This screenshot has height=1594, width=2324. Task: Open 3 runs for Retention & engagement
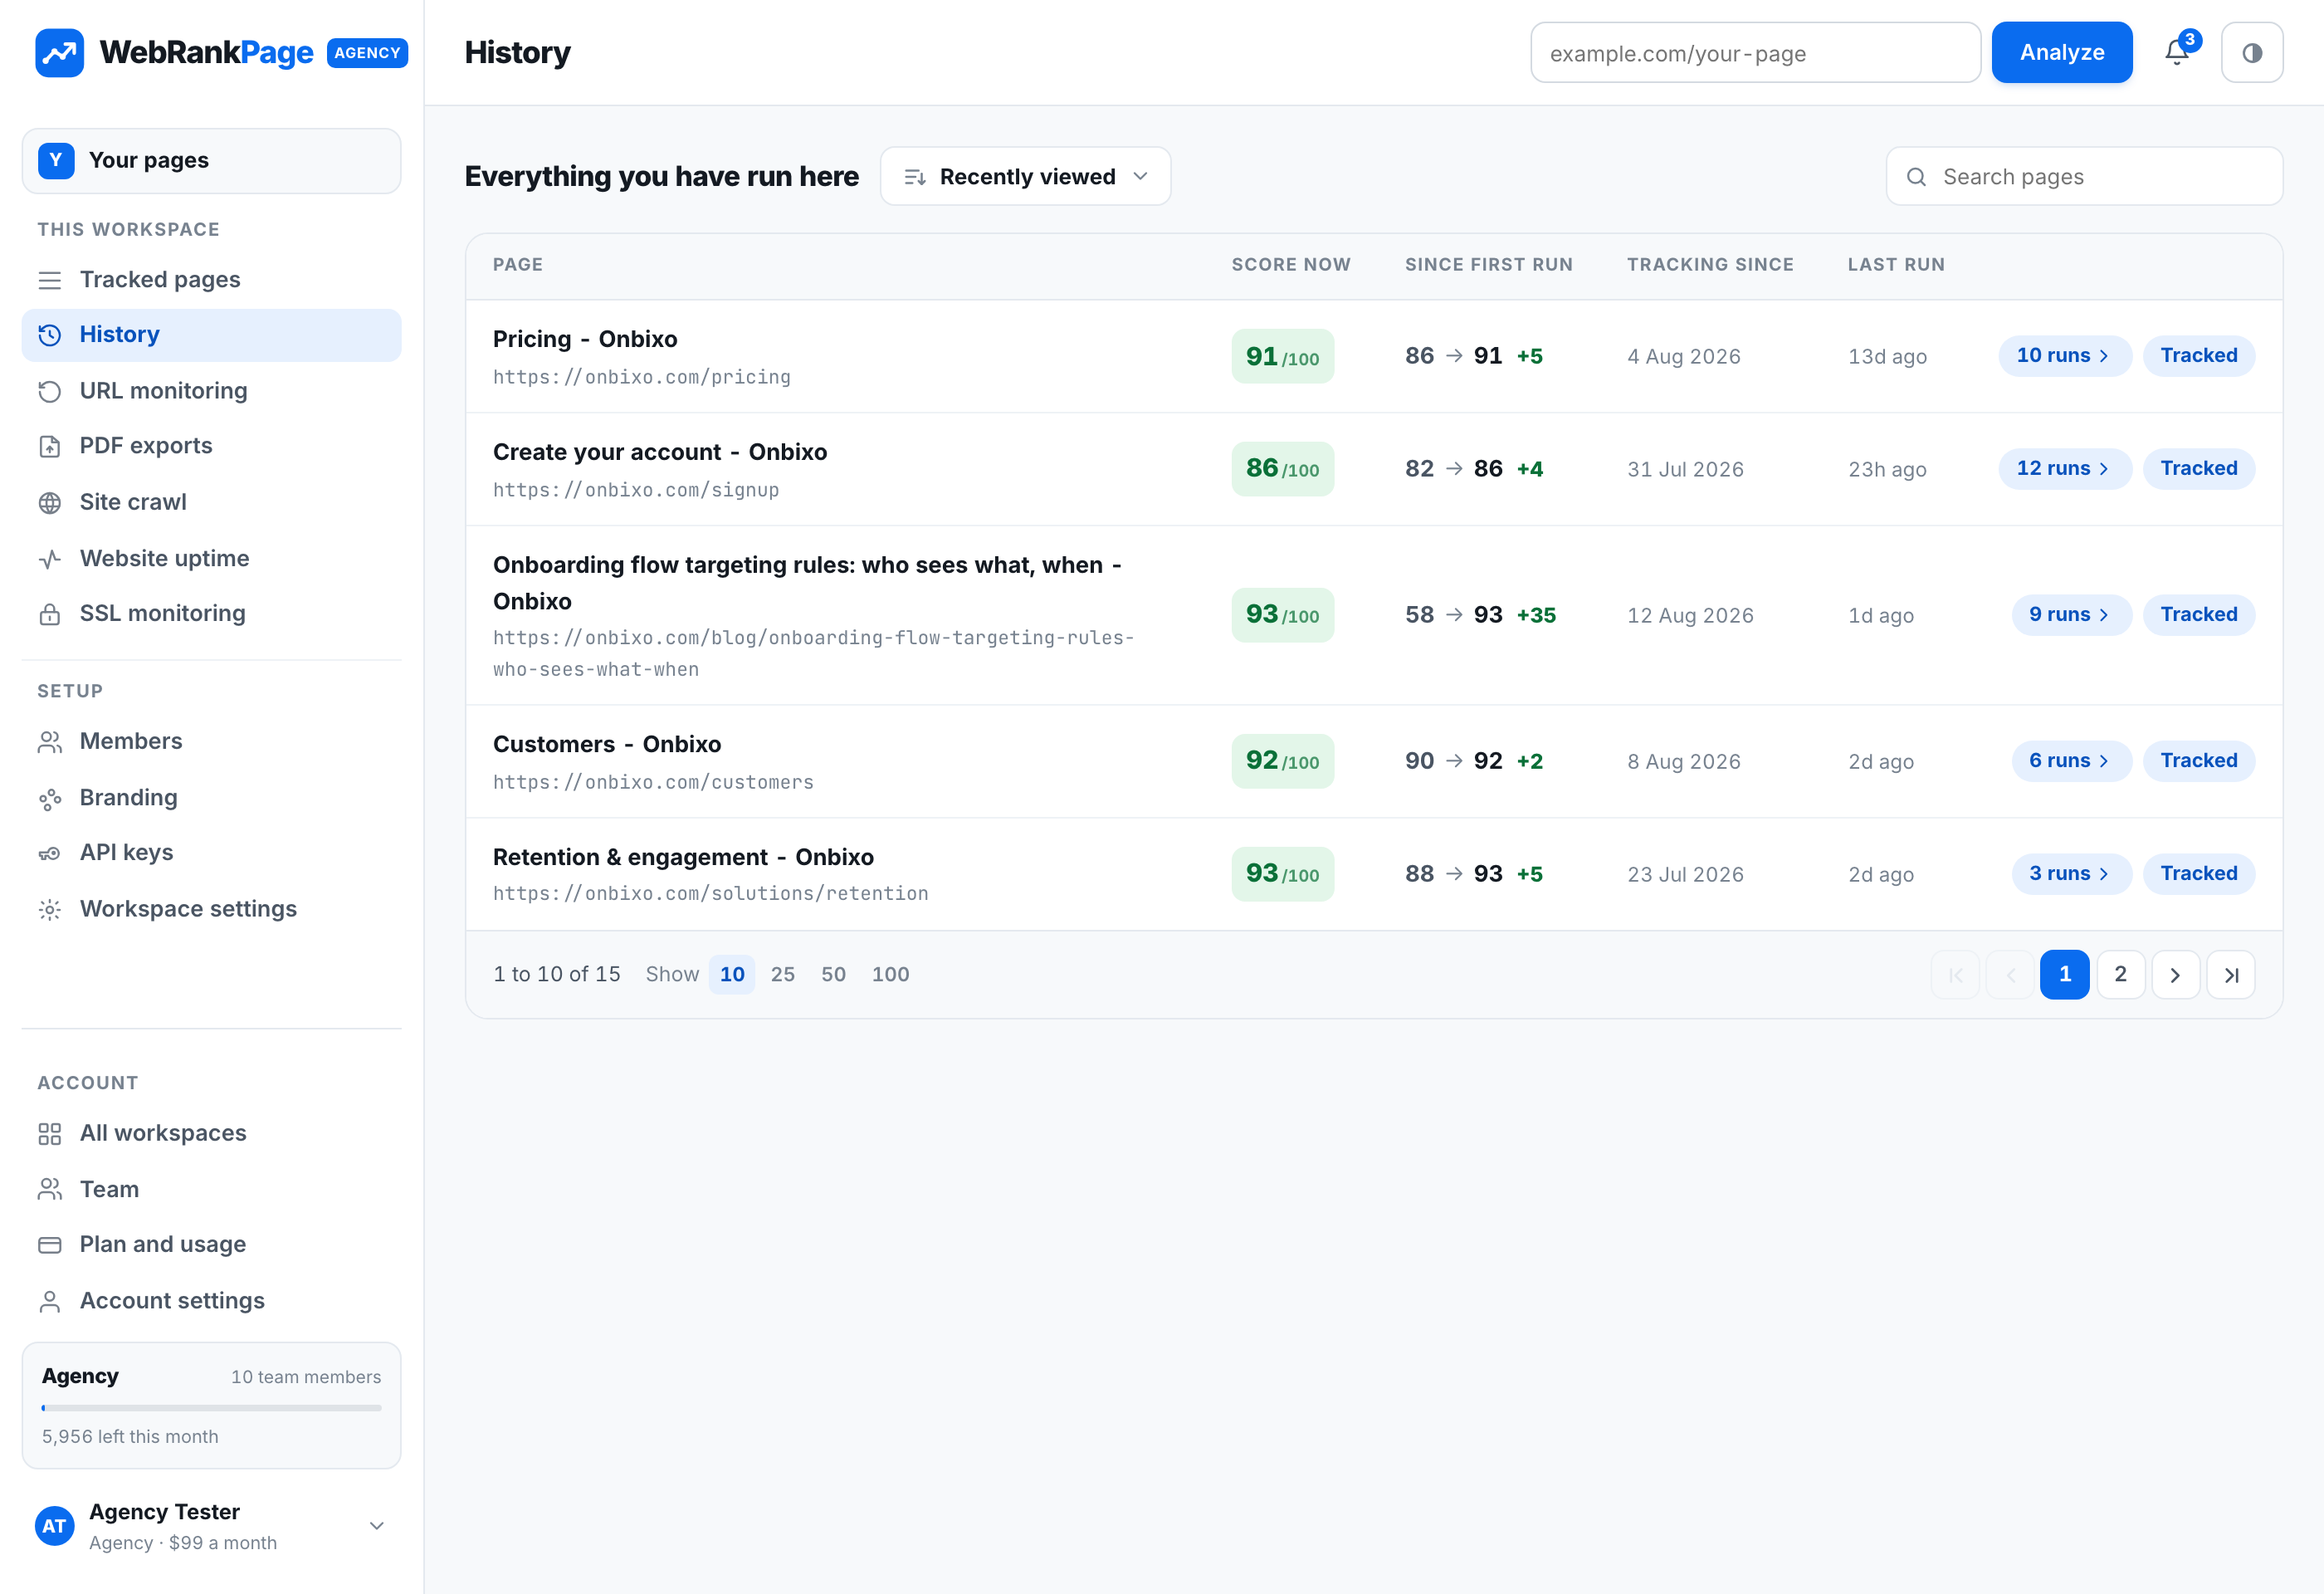[2071, 873]
